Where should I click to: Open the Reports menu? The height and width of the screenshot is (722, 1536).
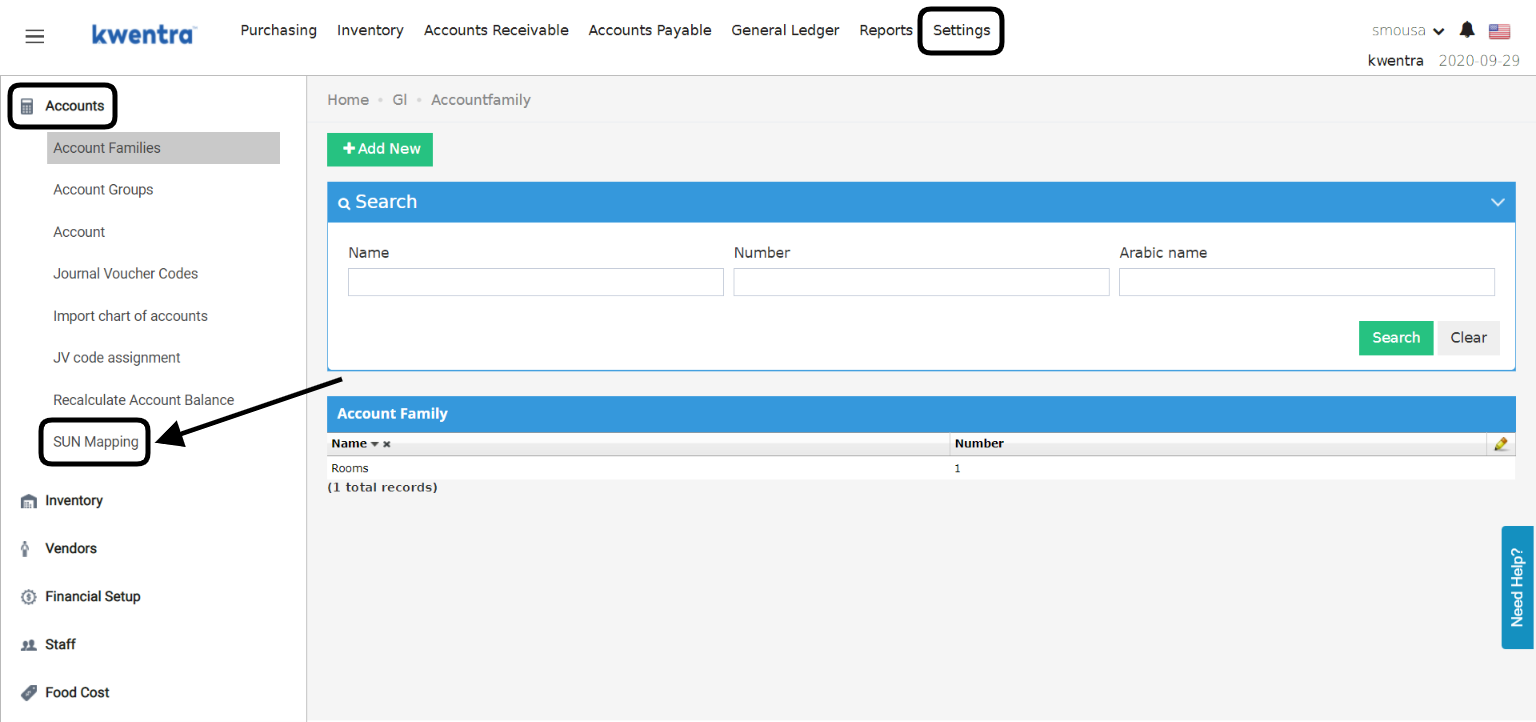tap(886, 30)
